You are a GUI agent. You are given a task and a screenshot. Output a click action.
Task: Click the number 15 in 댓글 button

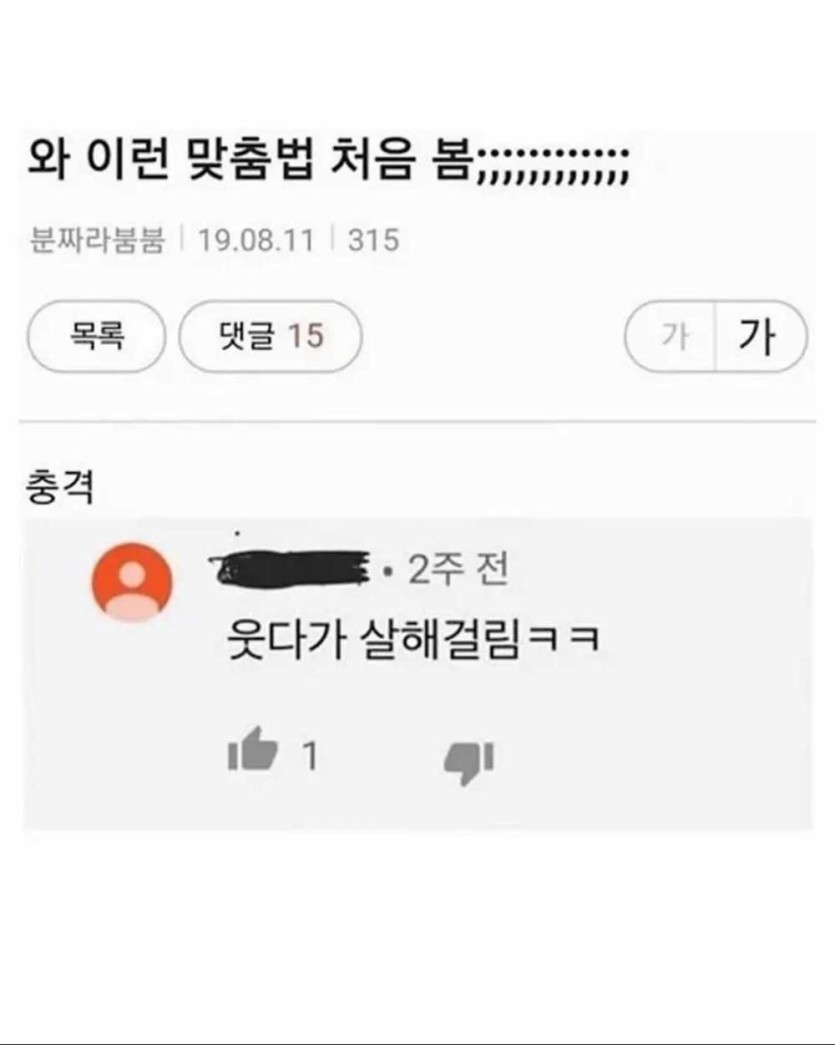[x=306, y=336]
